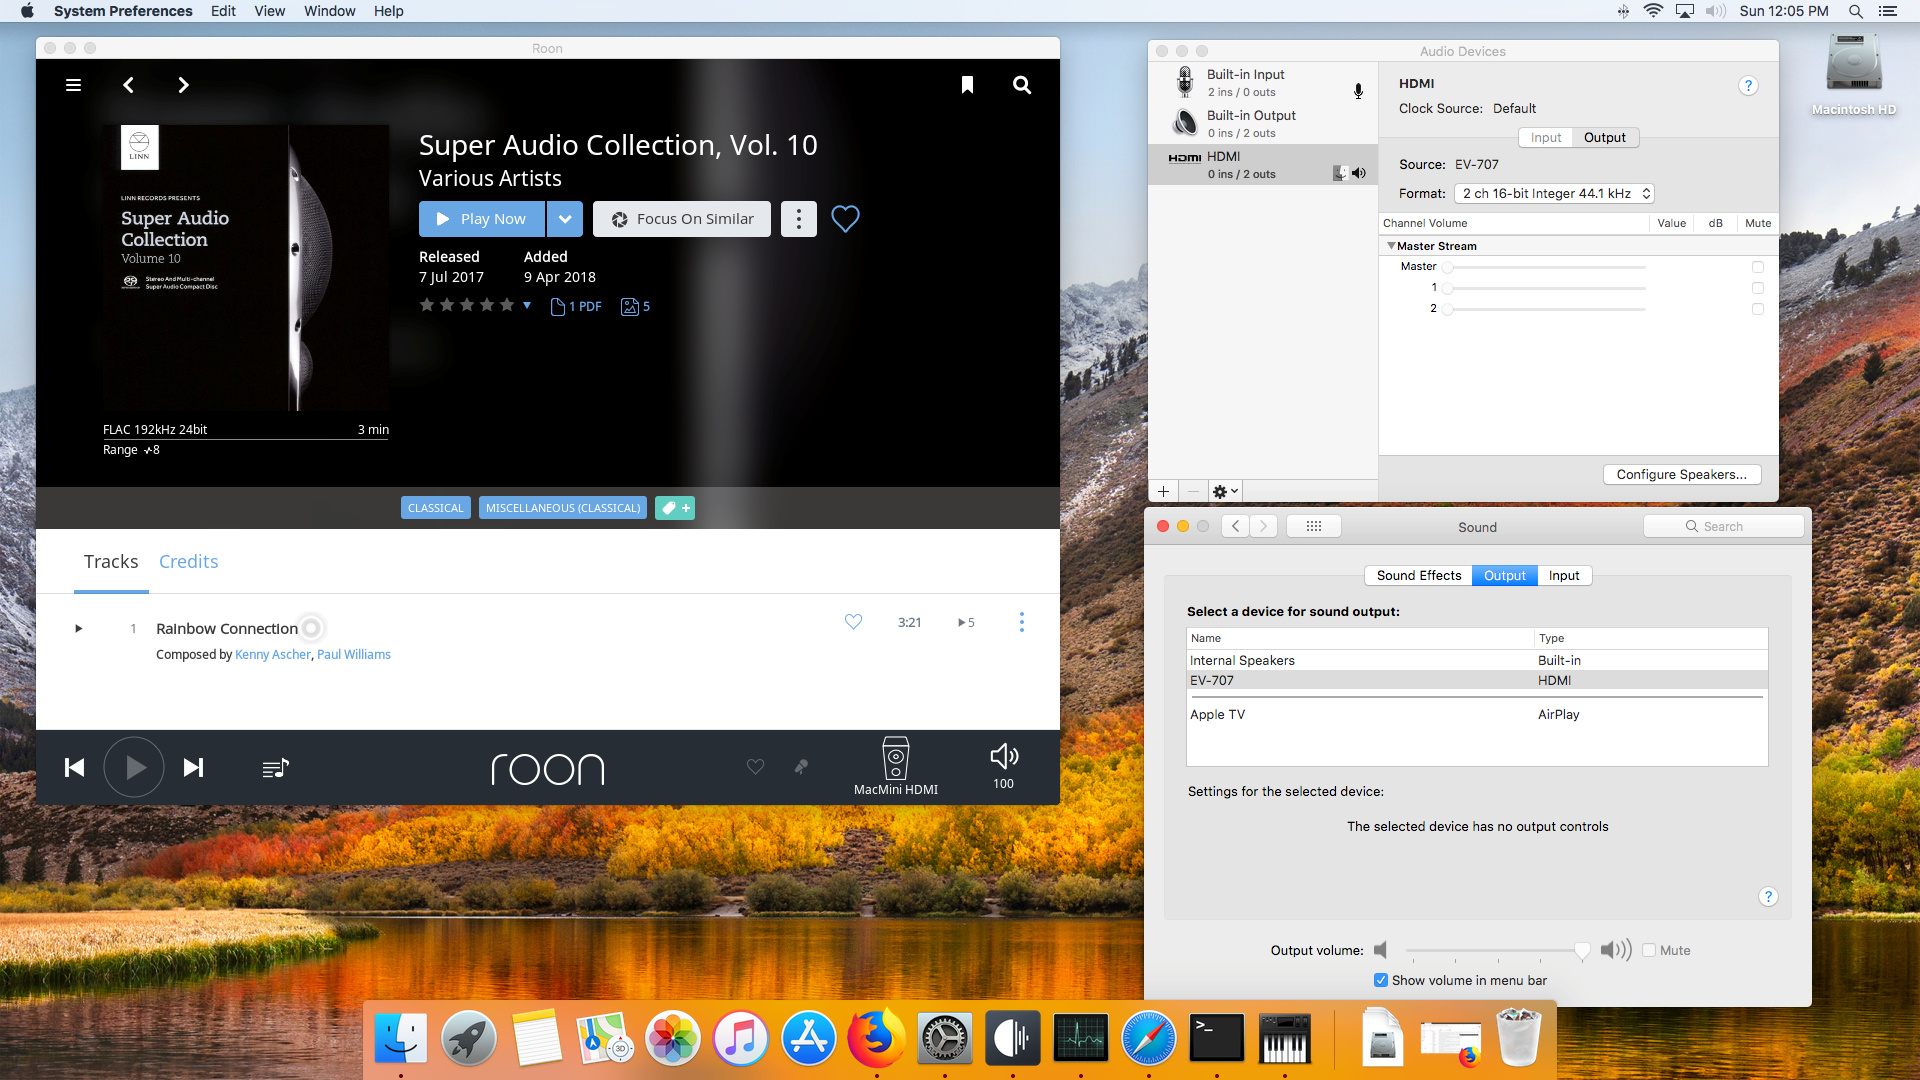Screen dimensions: 1920x1080
Task: Open gear action menu in Audio Devices
Action: tap(1225, 491)
